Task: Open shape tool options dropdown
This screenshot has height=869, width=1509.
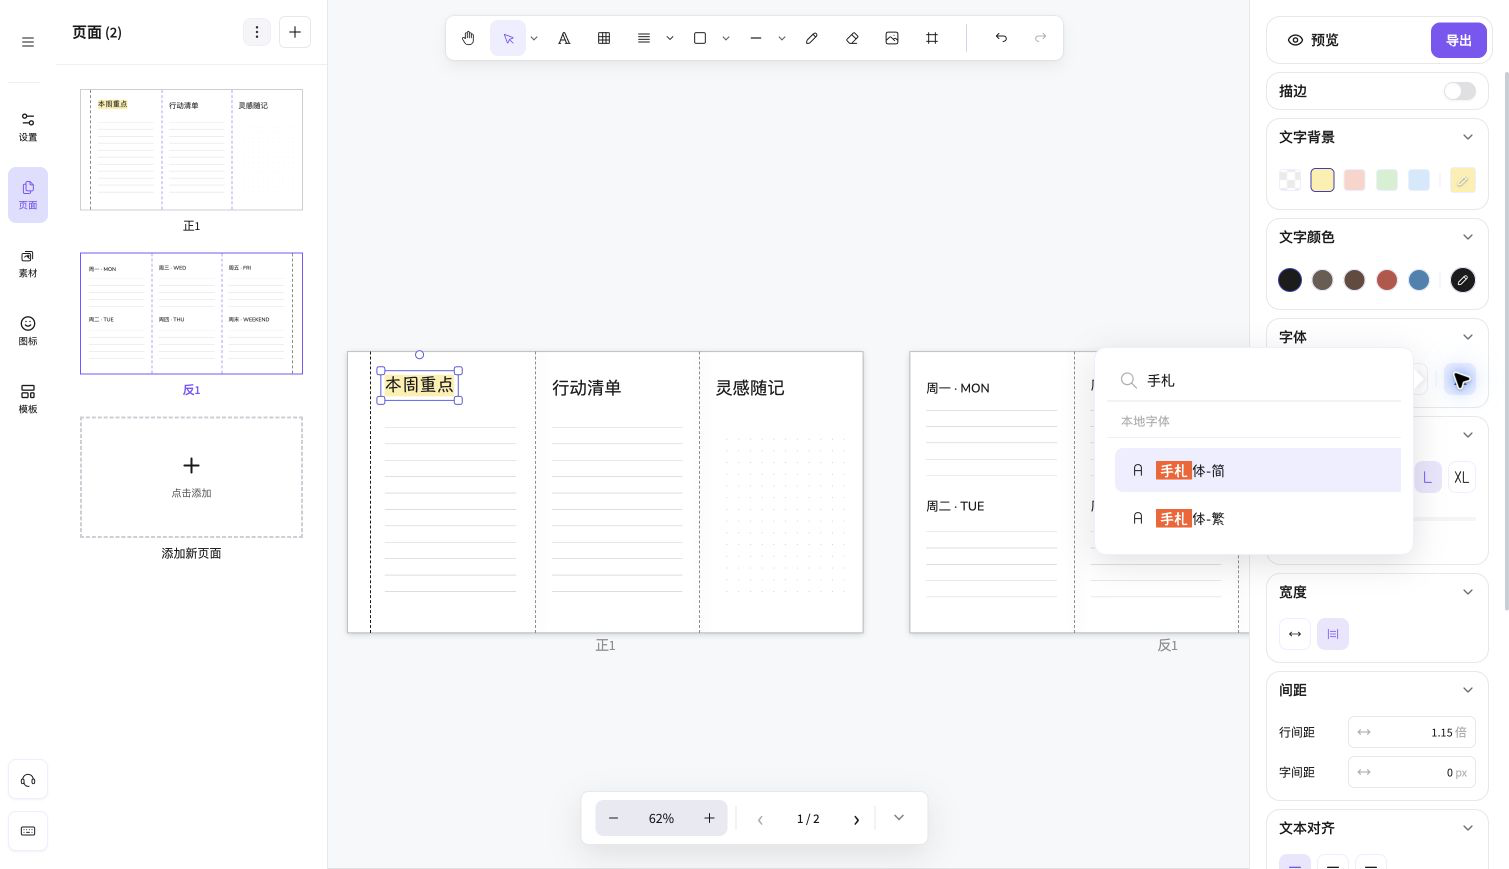Action: 726,38
